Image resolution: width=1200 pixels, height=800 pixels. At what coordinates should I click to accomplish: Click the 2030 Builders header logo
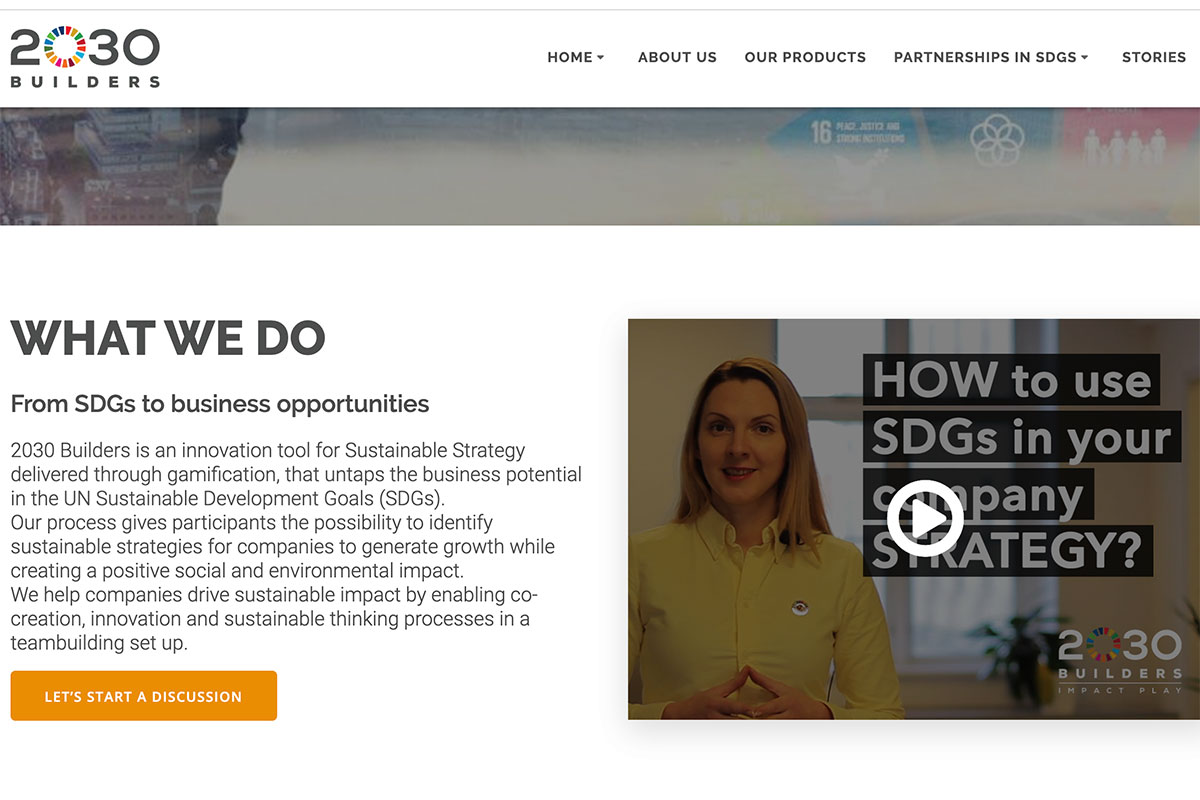(85, 57)
